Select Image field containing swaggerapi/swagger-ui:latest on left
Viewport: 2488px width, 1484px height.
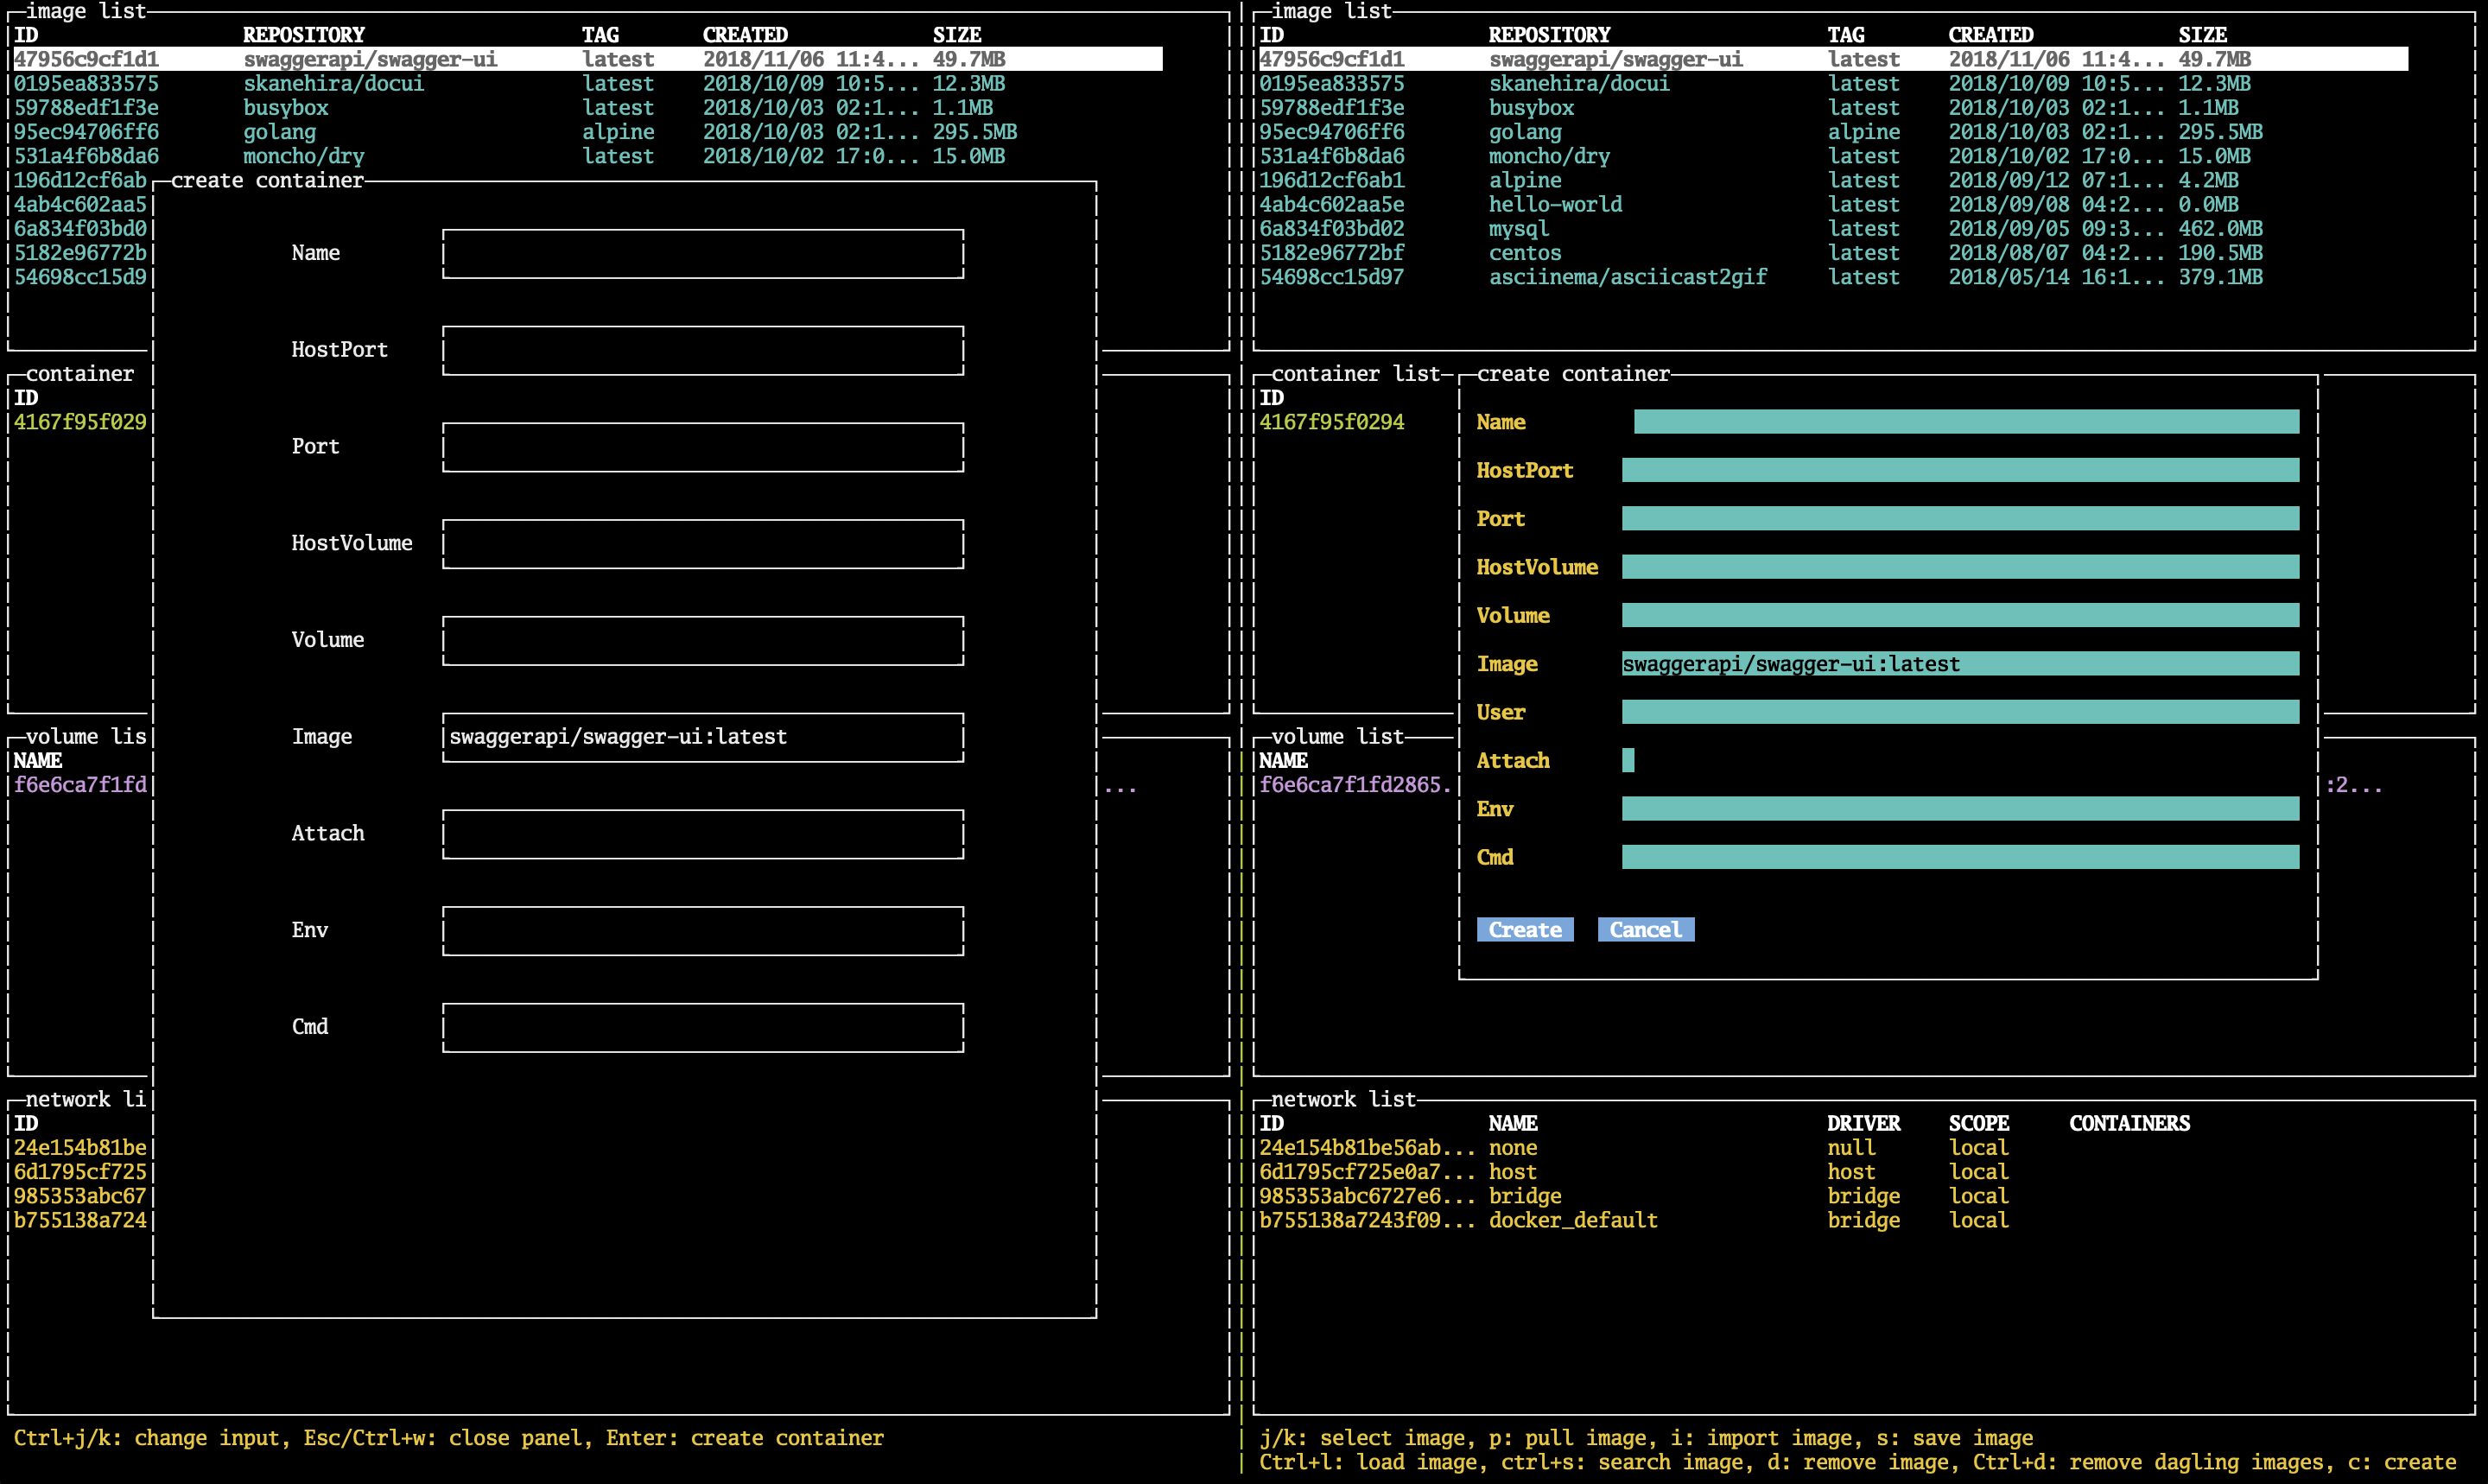click(x=703, y=737)
